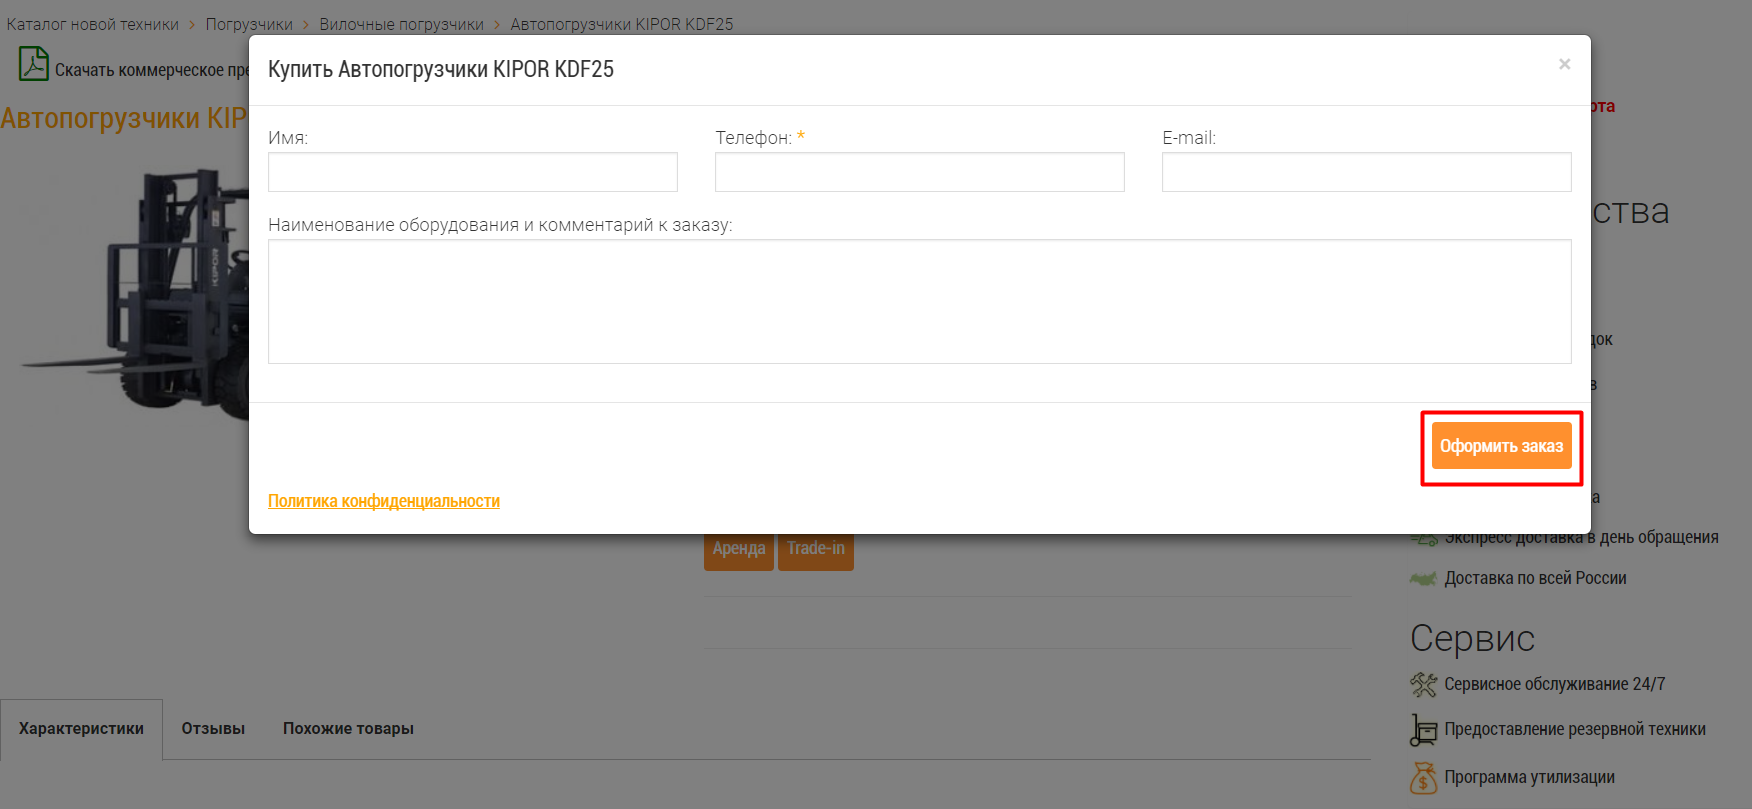1752x809 pixels.
Task: Switch to the Характеристики tab
Action: (81, 729)
